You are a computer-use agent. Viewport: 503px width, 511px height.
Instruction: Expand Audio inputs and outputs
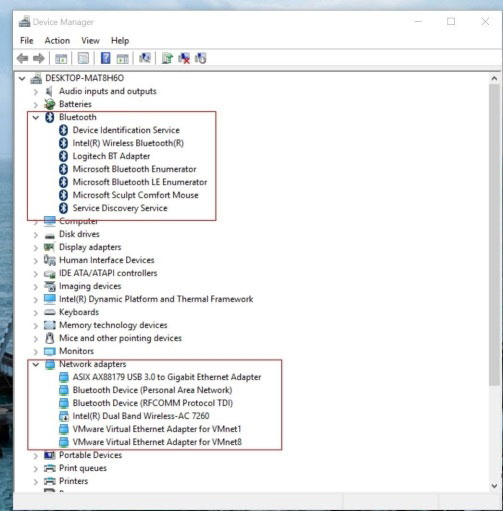click(36, 91)
